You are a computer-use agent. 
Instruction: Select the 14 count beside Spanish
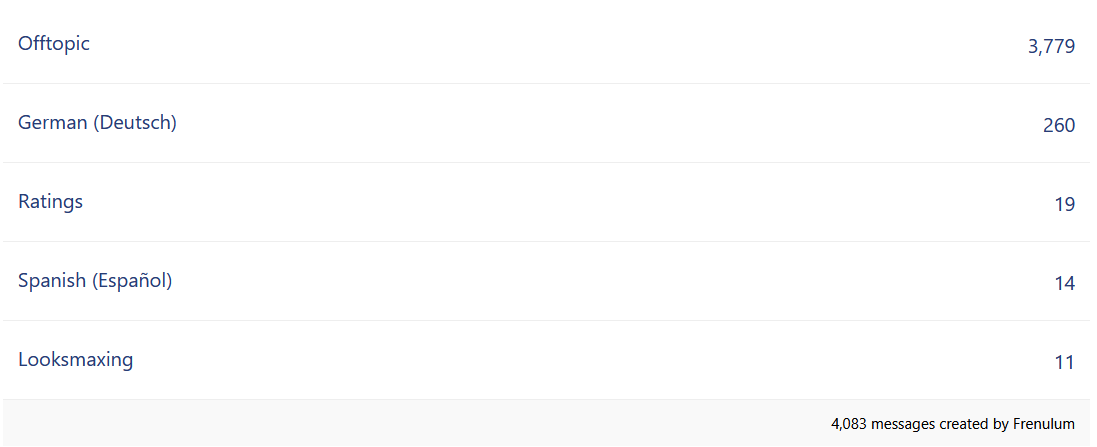click(1064, 284)
